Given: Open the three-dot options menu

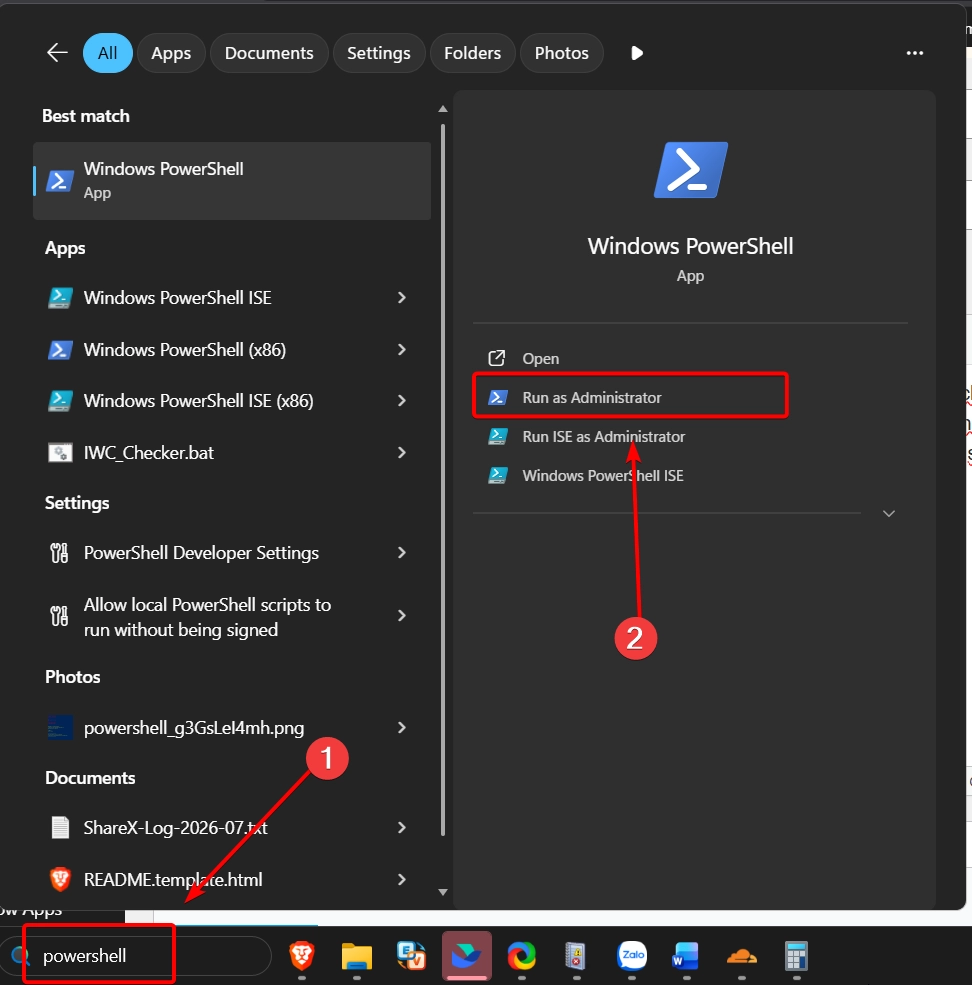Looking at the screenshot, I should click(915, 53).
